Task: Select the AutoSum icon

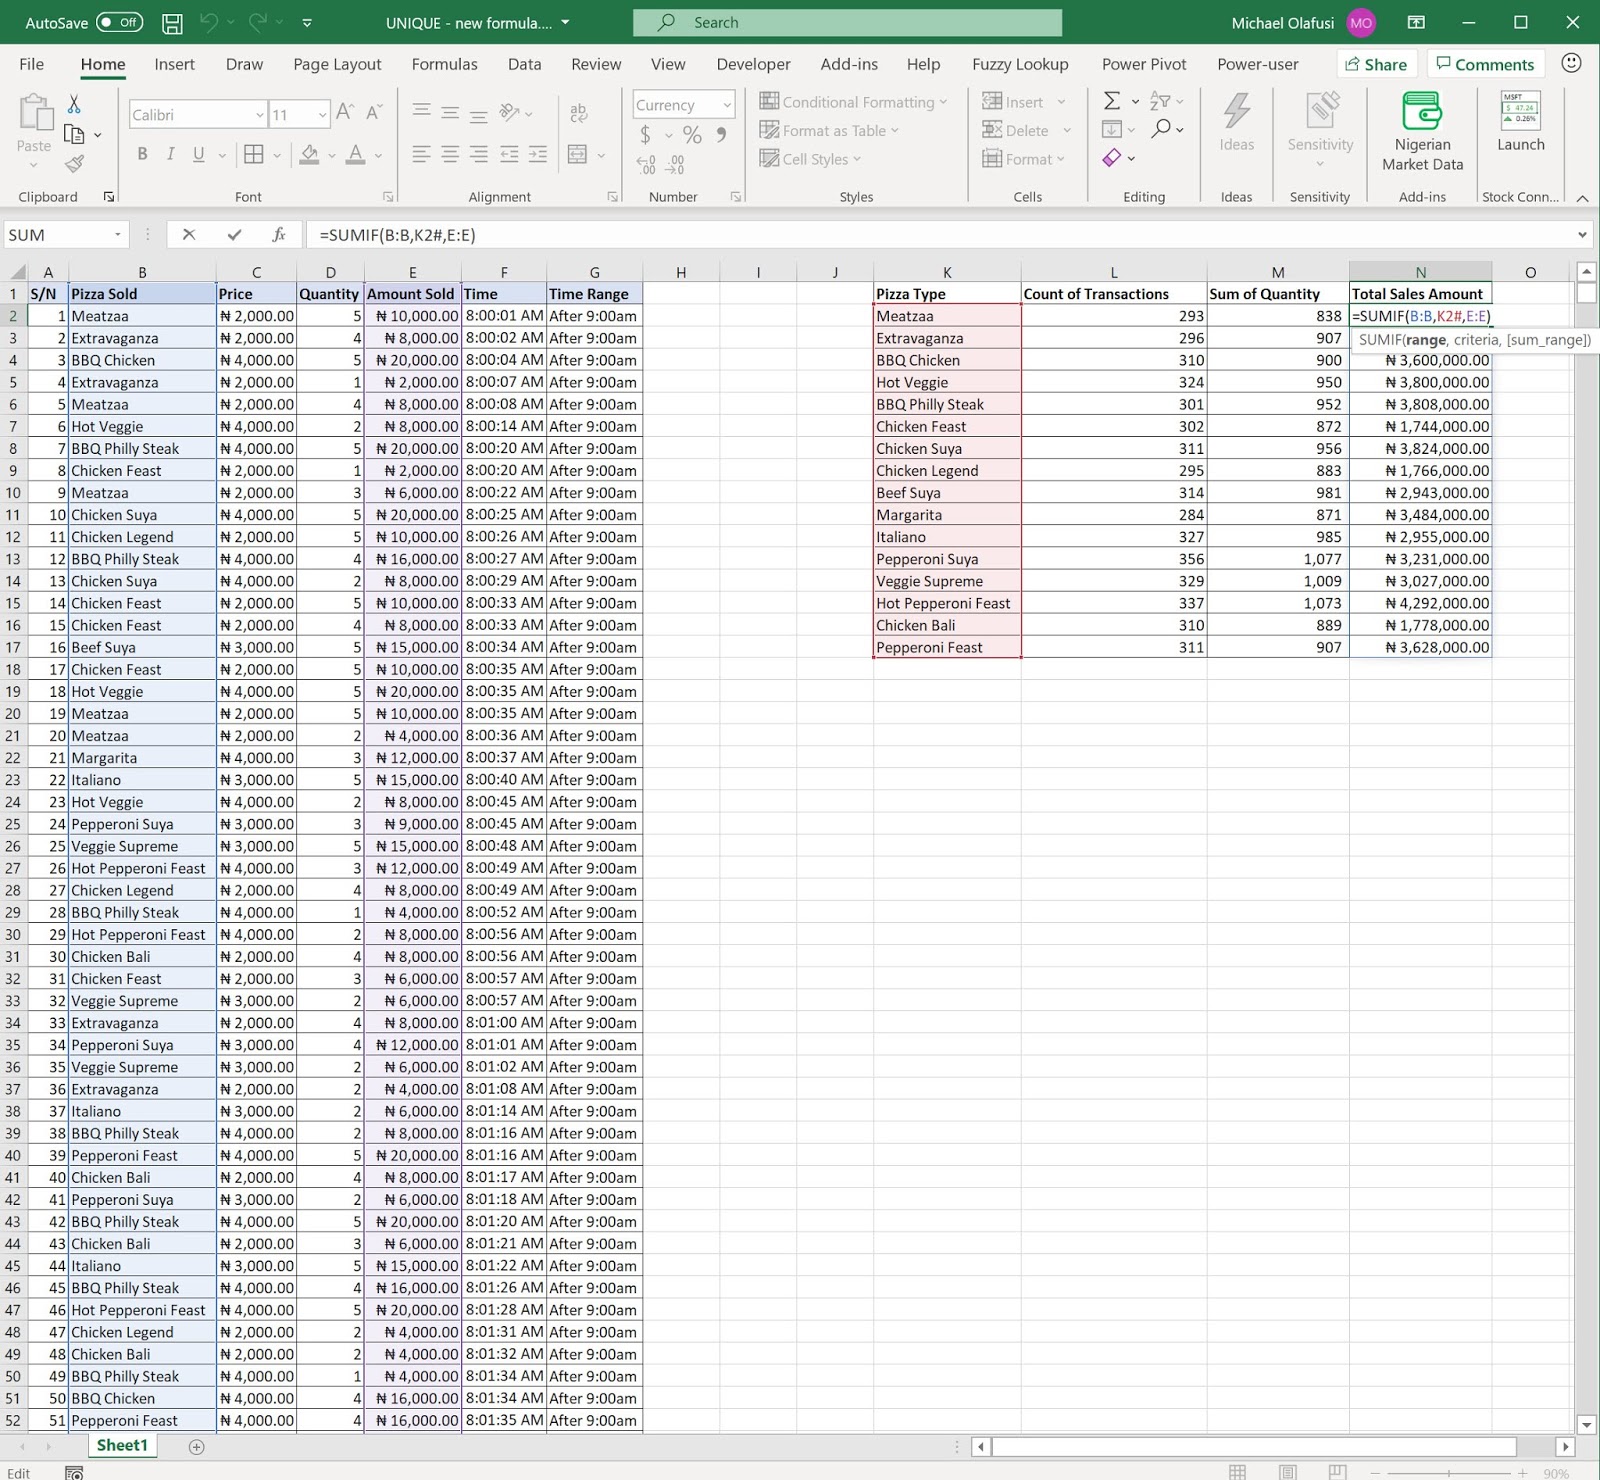Action: pyautogui.click(x=1110, y=101)
